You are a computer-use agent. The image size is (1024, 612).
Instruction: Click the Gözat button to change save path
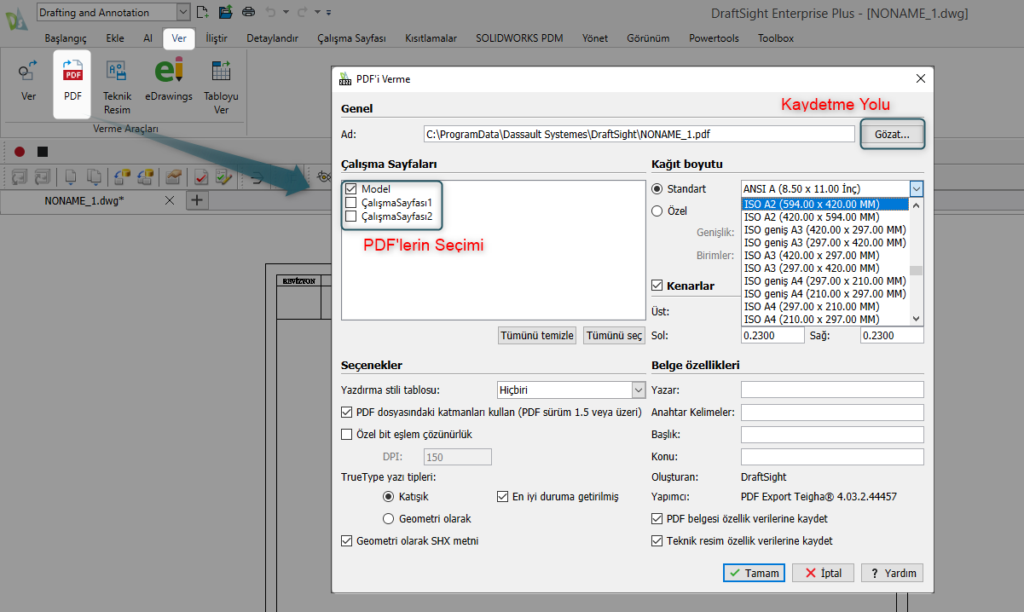[x=892, y=133]
